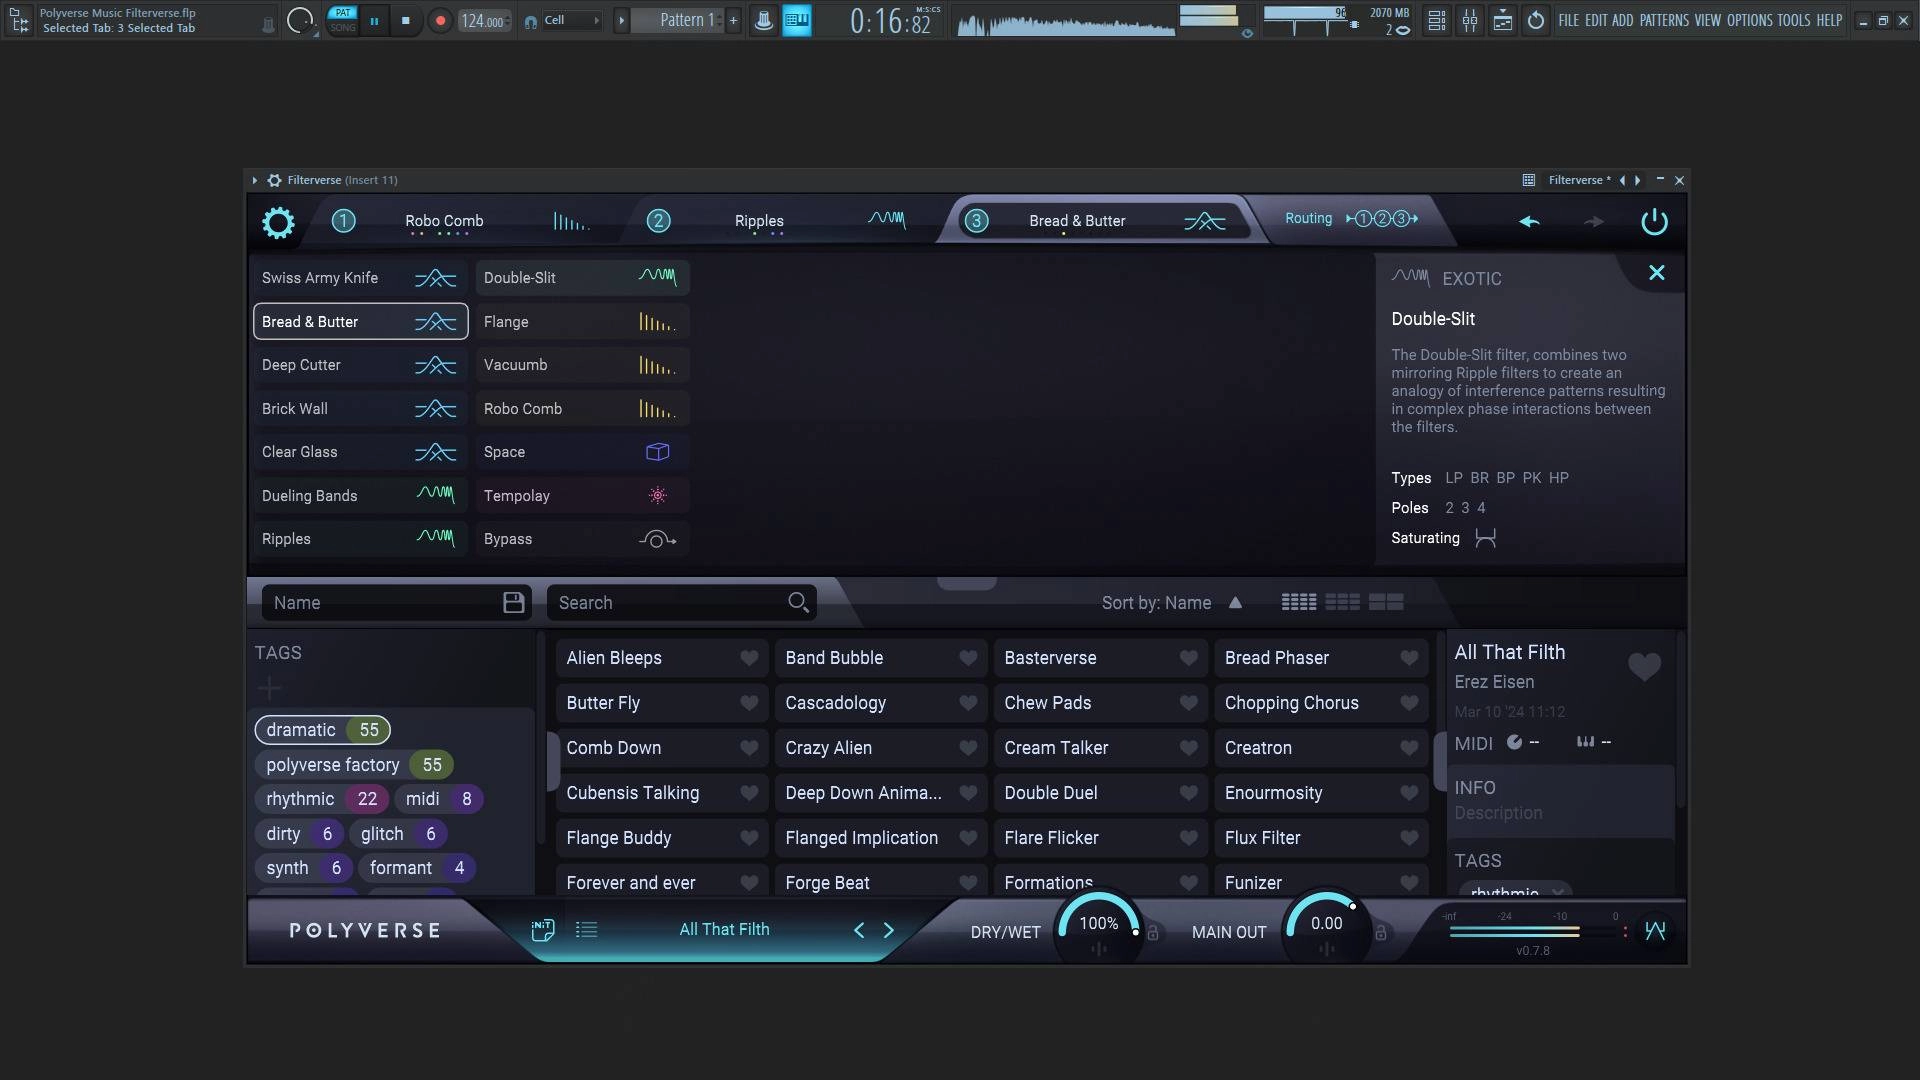Favorite the Bread Phaser preset

[x=1409, y=658]
